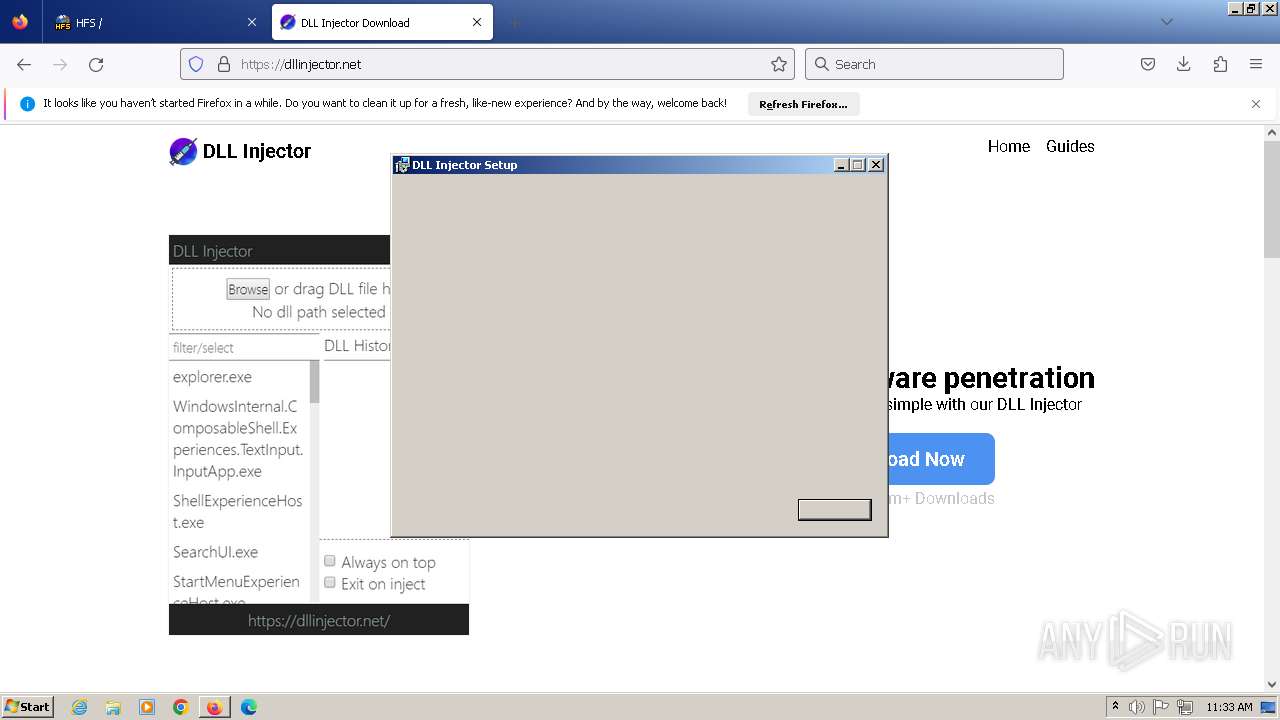Click the Browse button for DLL file

(x=248, y=289)
